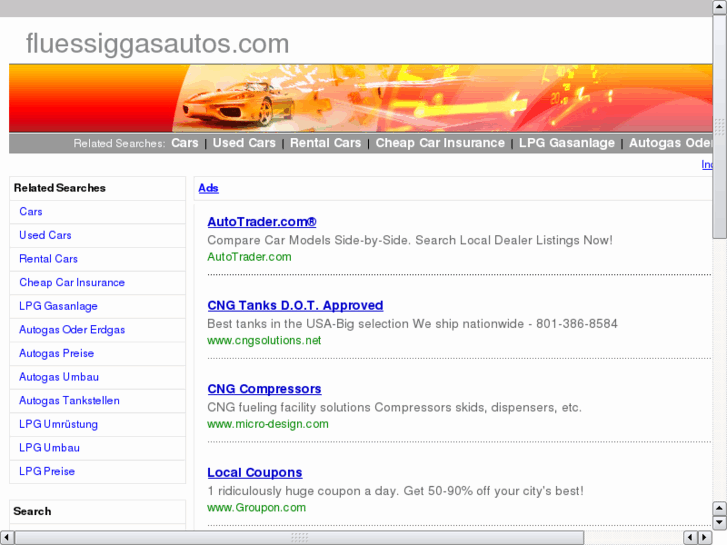Click the horizontal scrollbar thumb

pos(300,538)
